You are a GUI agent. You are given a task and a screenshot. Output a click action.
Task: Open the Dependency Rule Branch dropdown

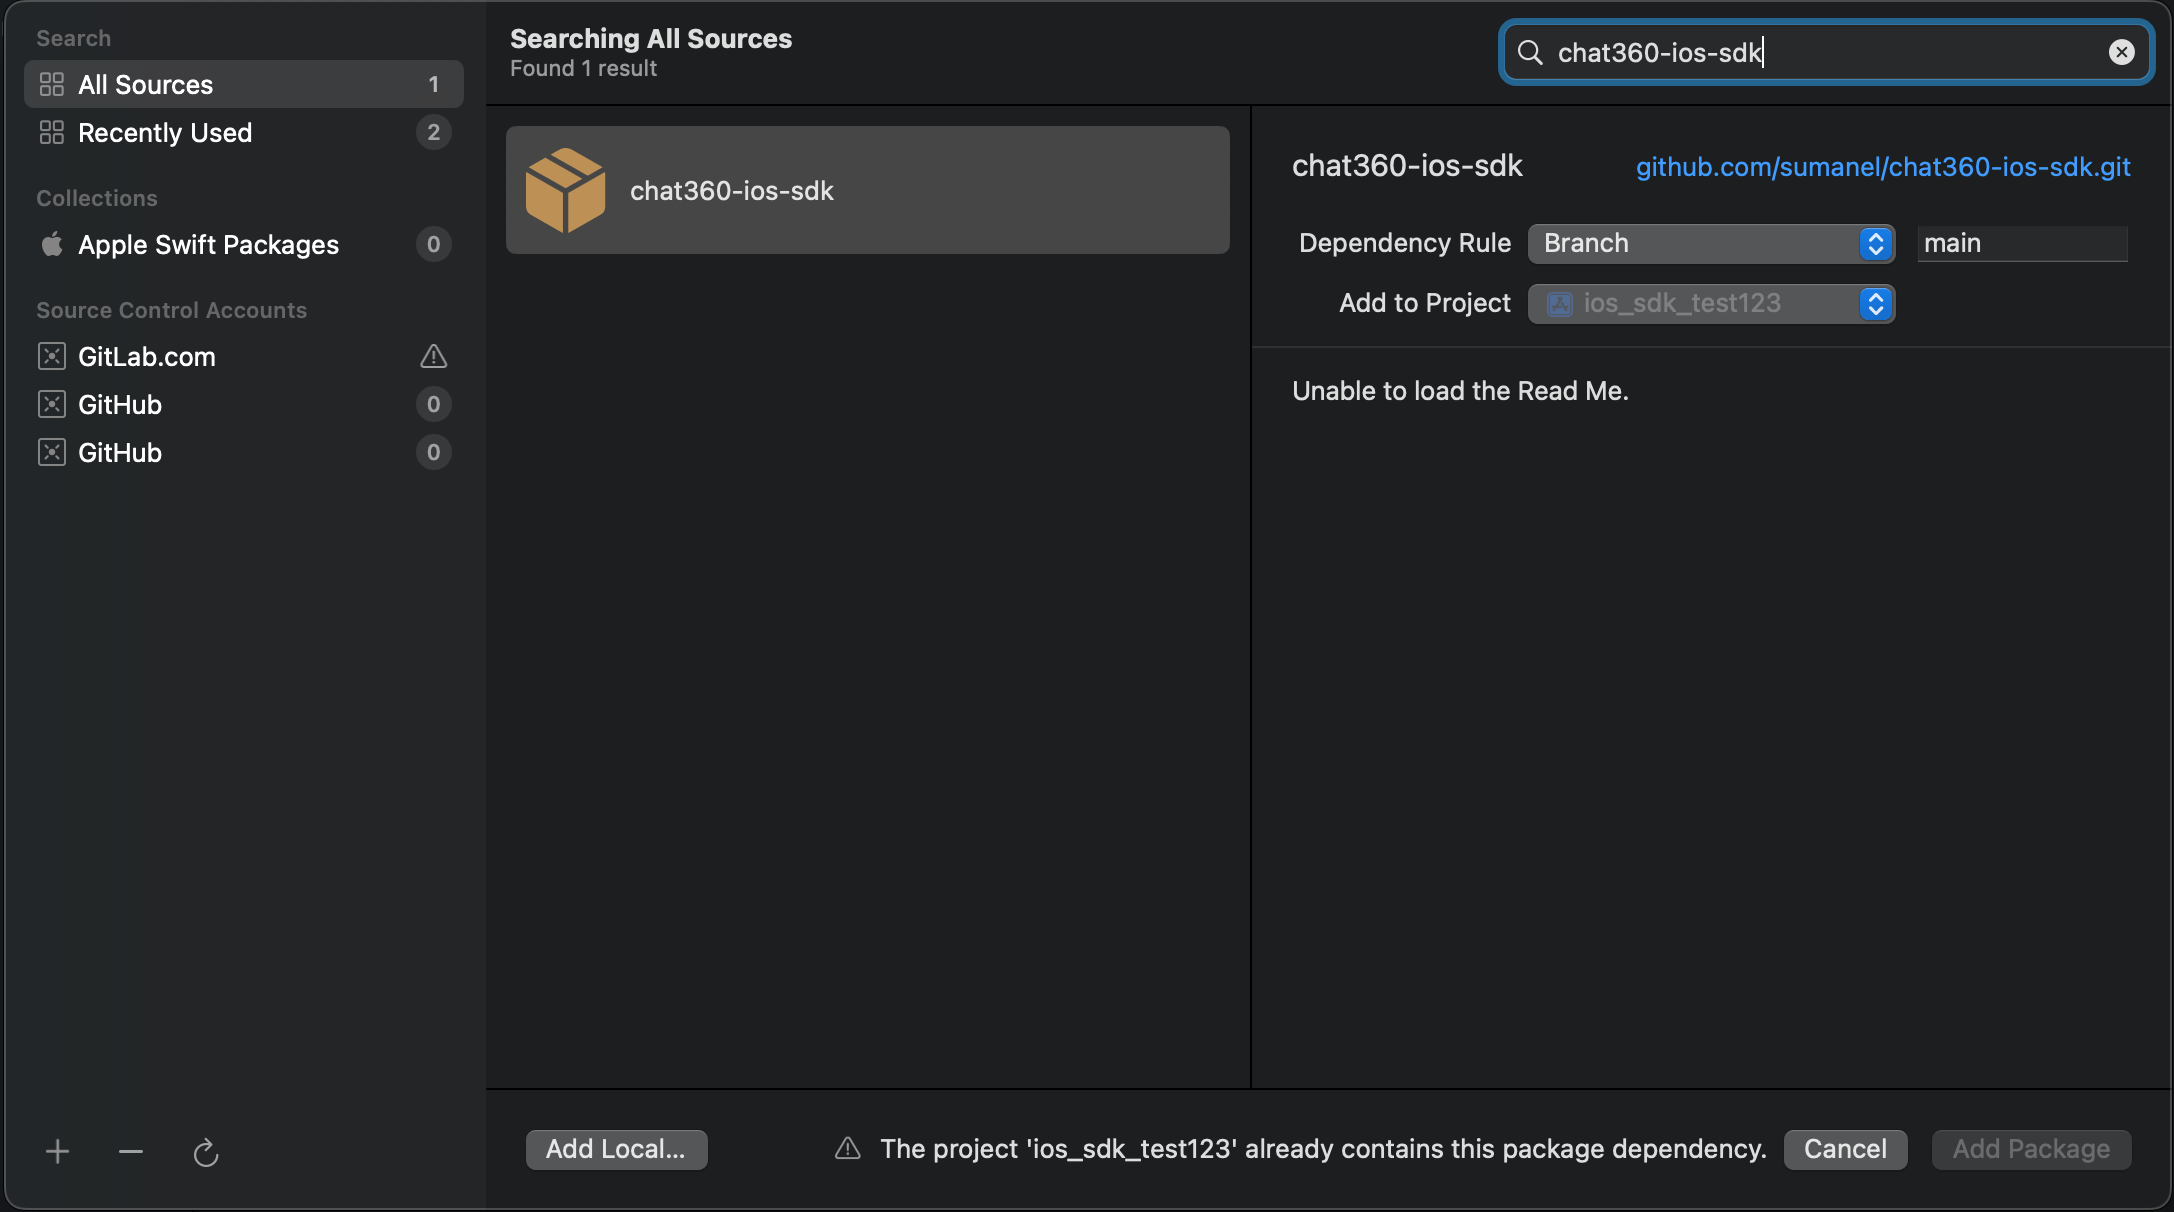point(1710,243)
